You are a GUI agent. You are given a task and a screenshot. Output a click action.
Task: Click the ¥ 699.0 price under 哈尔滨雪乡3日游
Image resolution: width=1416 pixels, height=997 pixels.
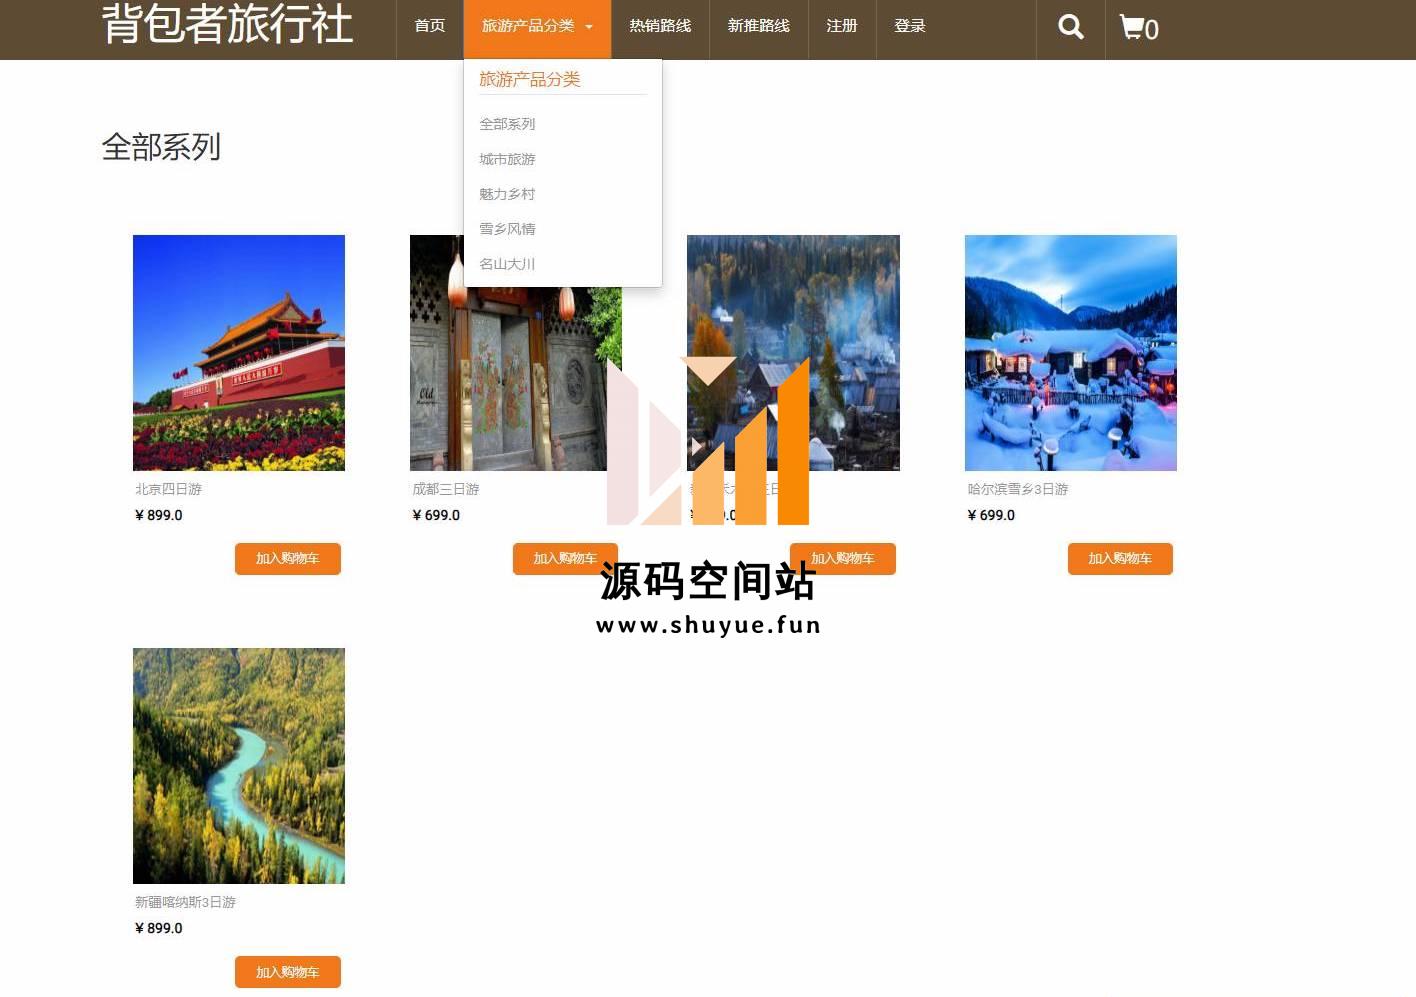[x=991, y=515]
